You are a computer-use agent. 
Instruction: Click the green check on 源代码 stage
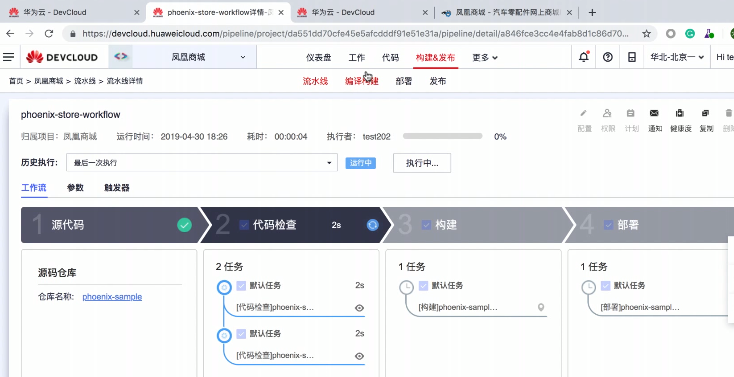184,225
